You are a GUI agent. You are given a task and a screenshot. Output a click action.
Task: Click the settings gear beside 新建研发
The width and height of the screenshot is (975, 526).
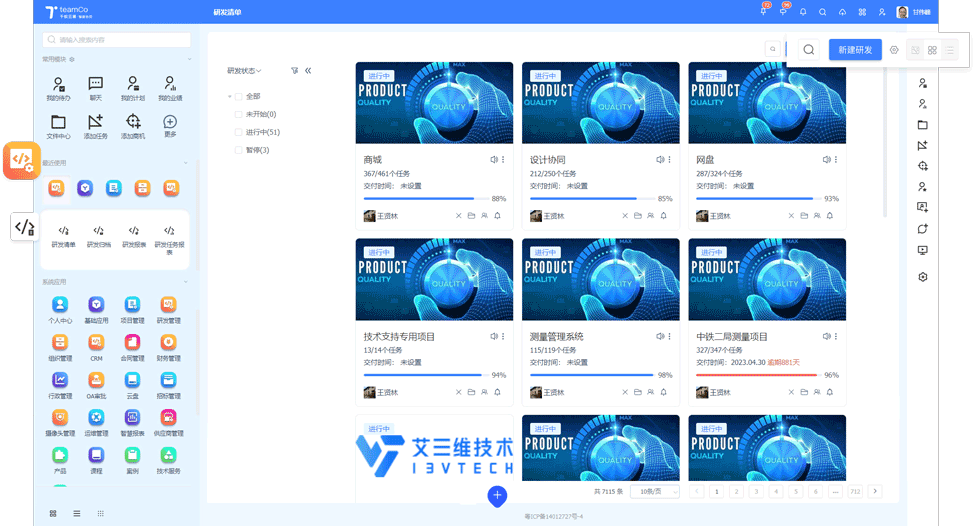click(x=894, y=50)
